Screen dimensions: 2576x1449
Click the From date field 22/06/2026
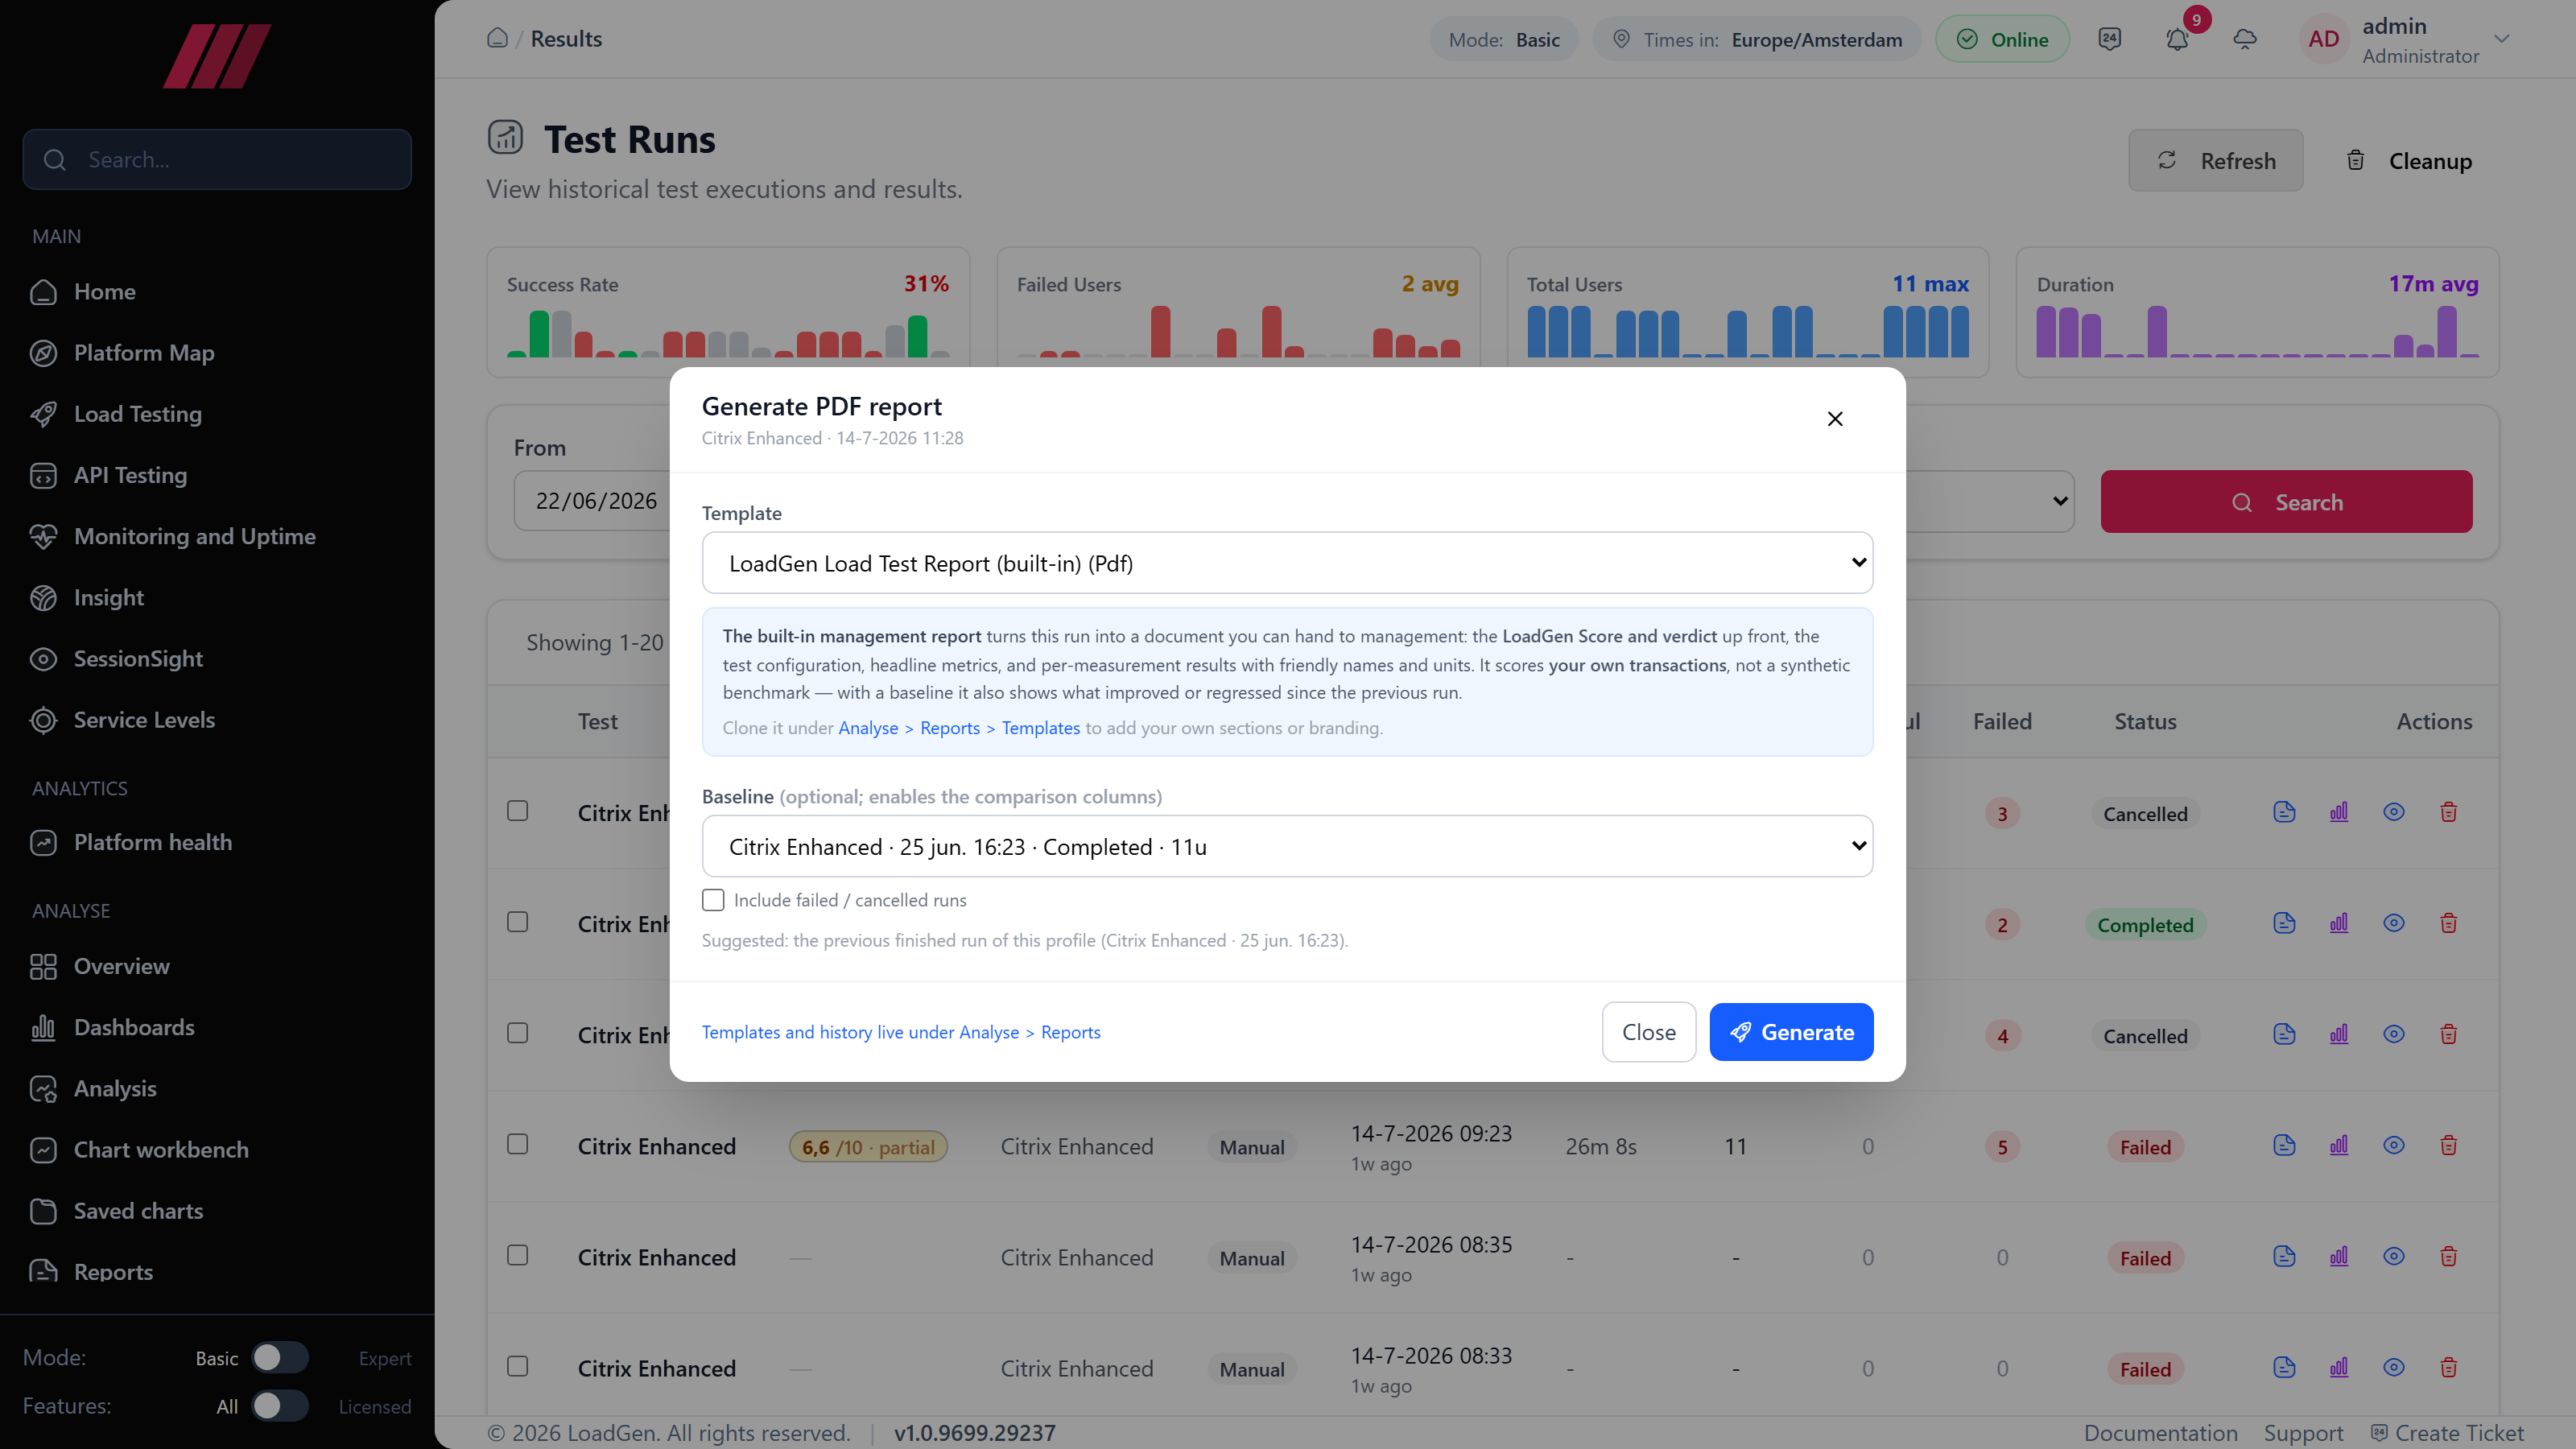point(593,501)
